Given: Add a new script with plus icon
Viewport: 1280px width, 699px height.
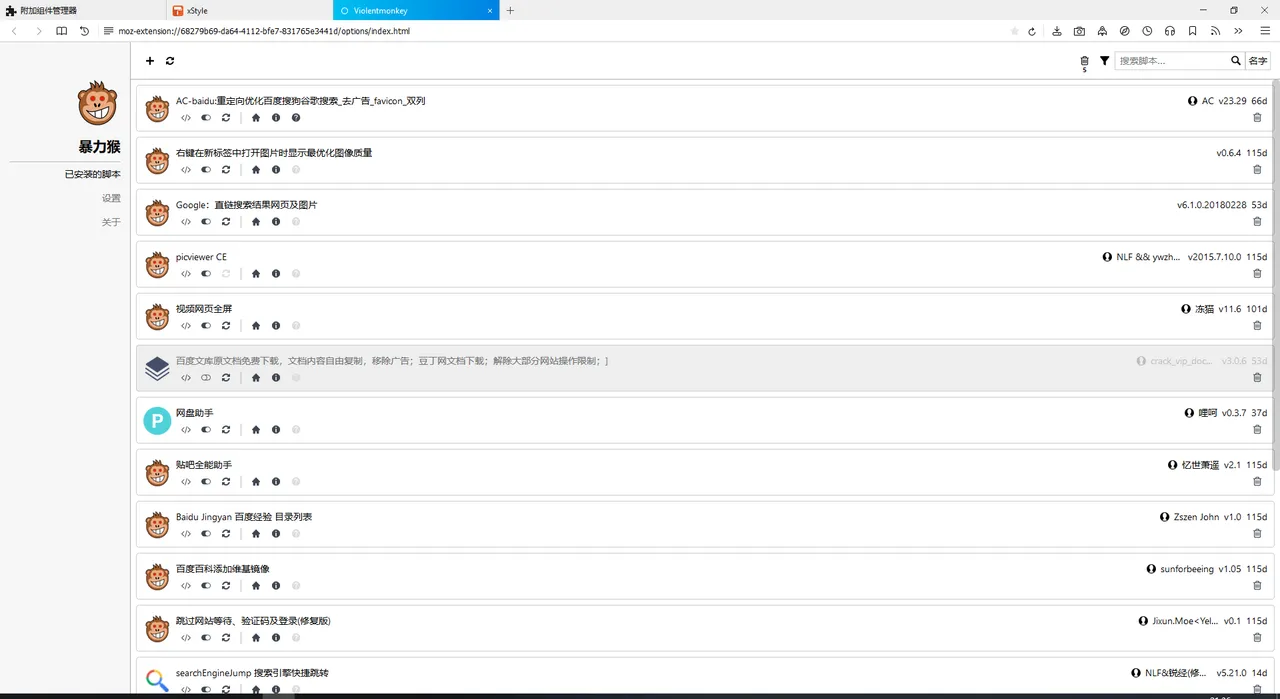Looking at the screenshot, I should coord(150,61).
